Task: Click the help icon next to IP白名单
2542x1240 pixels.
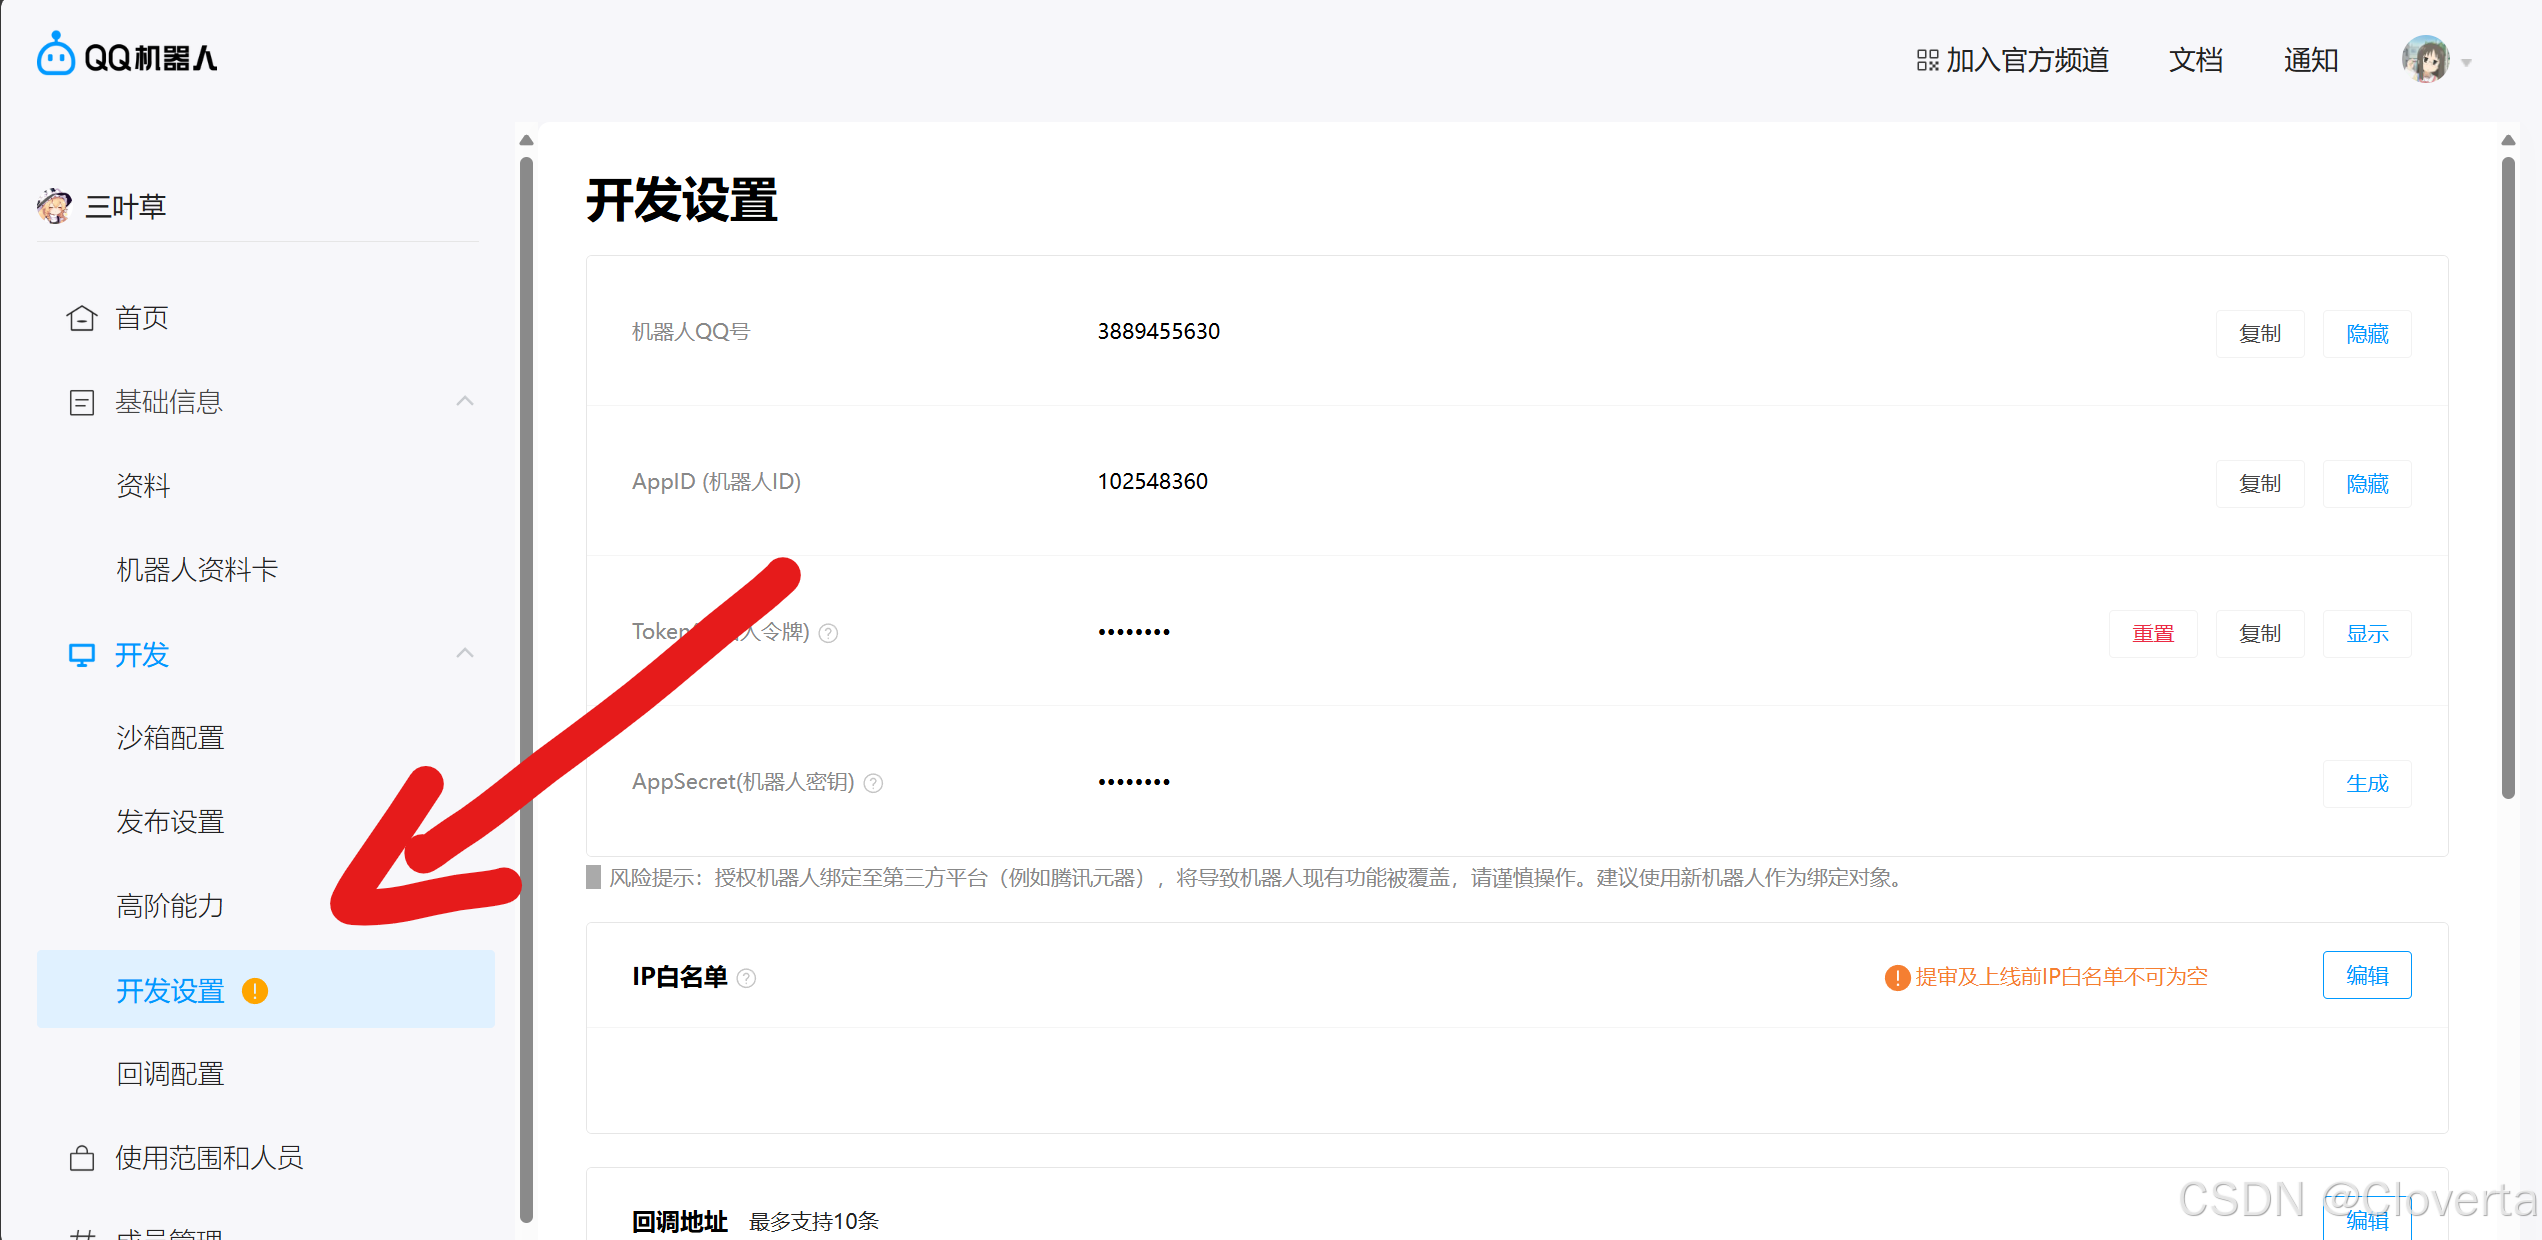Action: point(746,978)
